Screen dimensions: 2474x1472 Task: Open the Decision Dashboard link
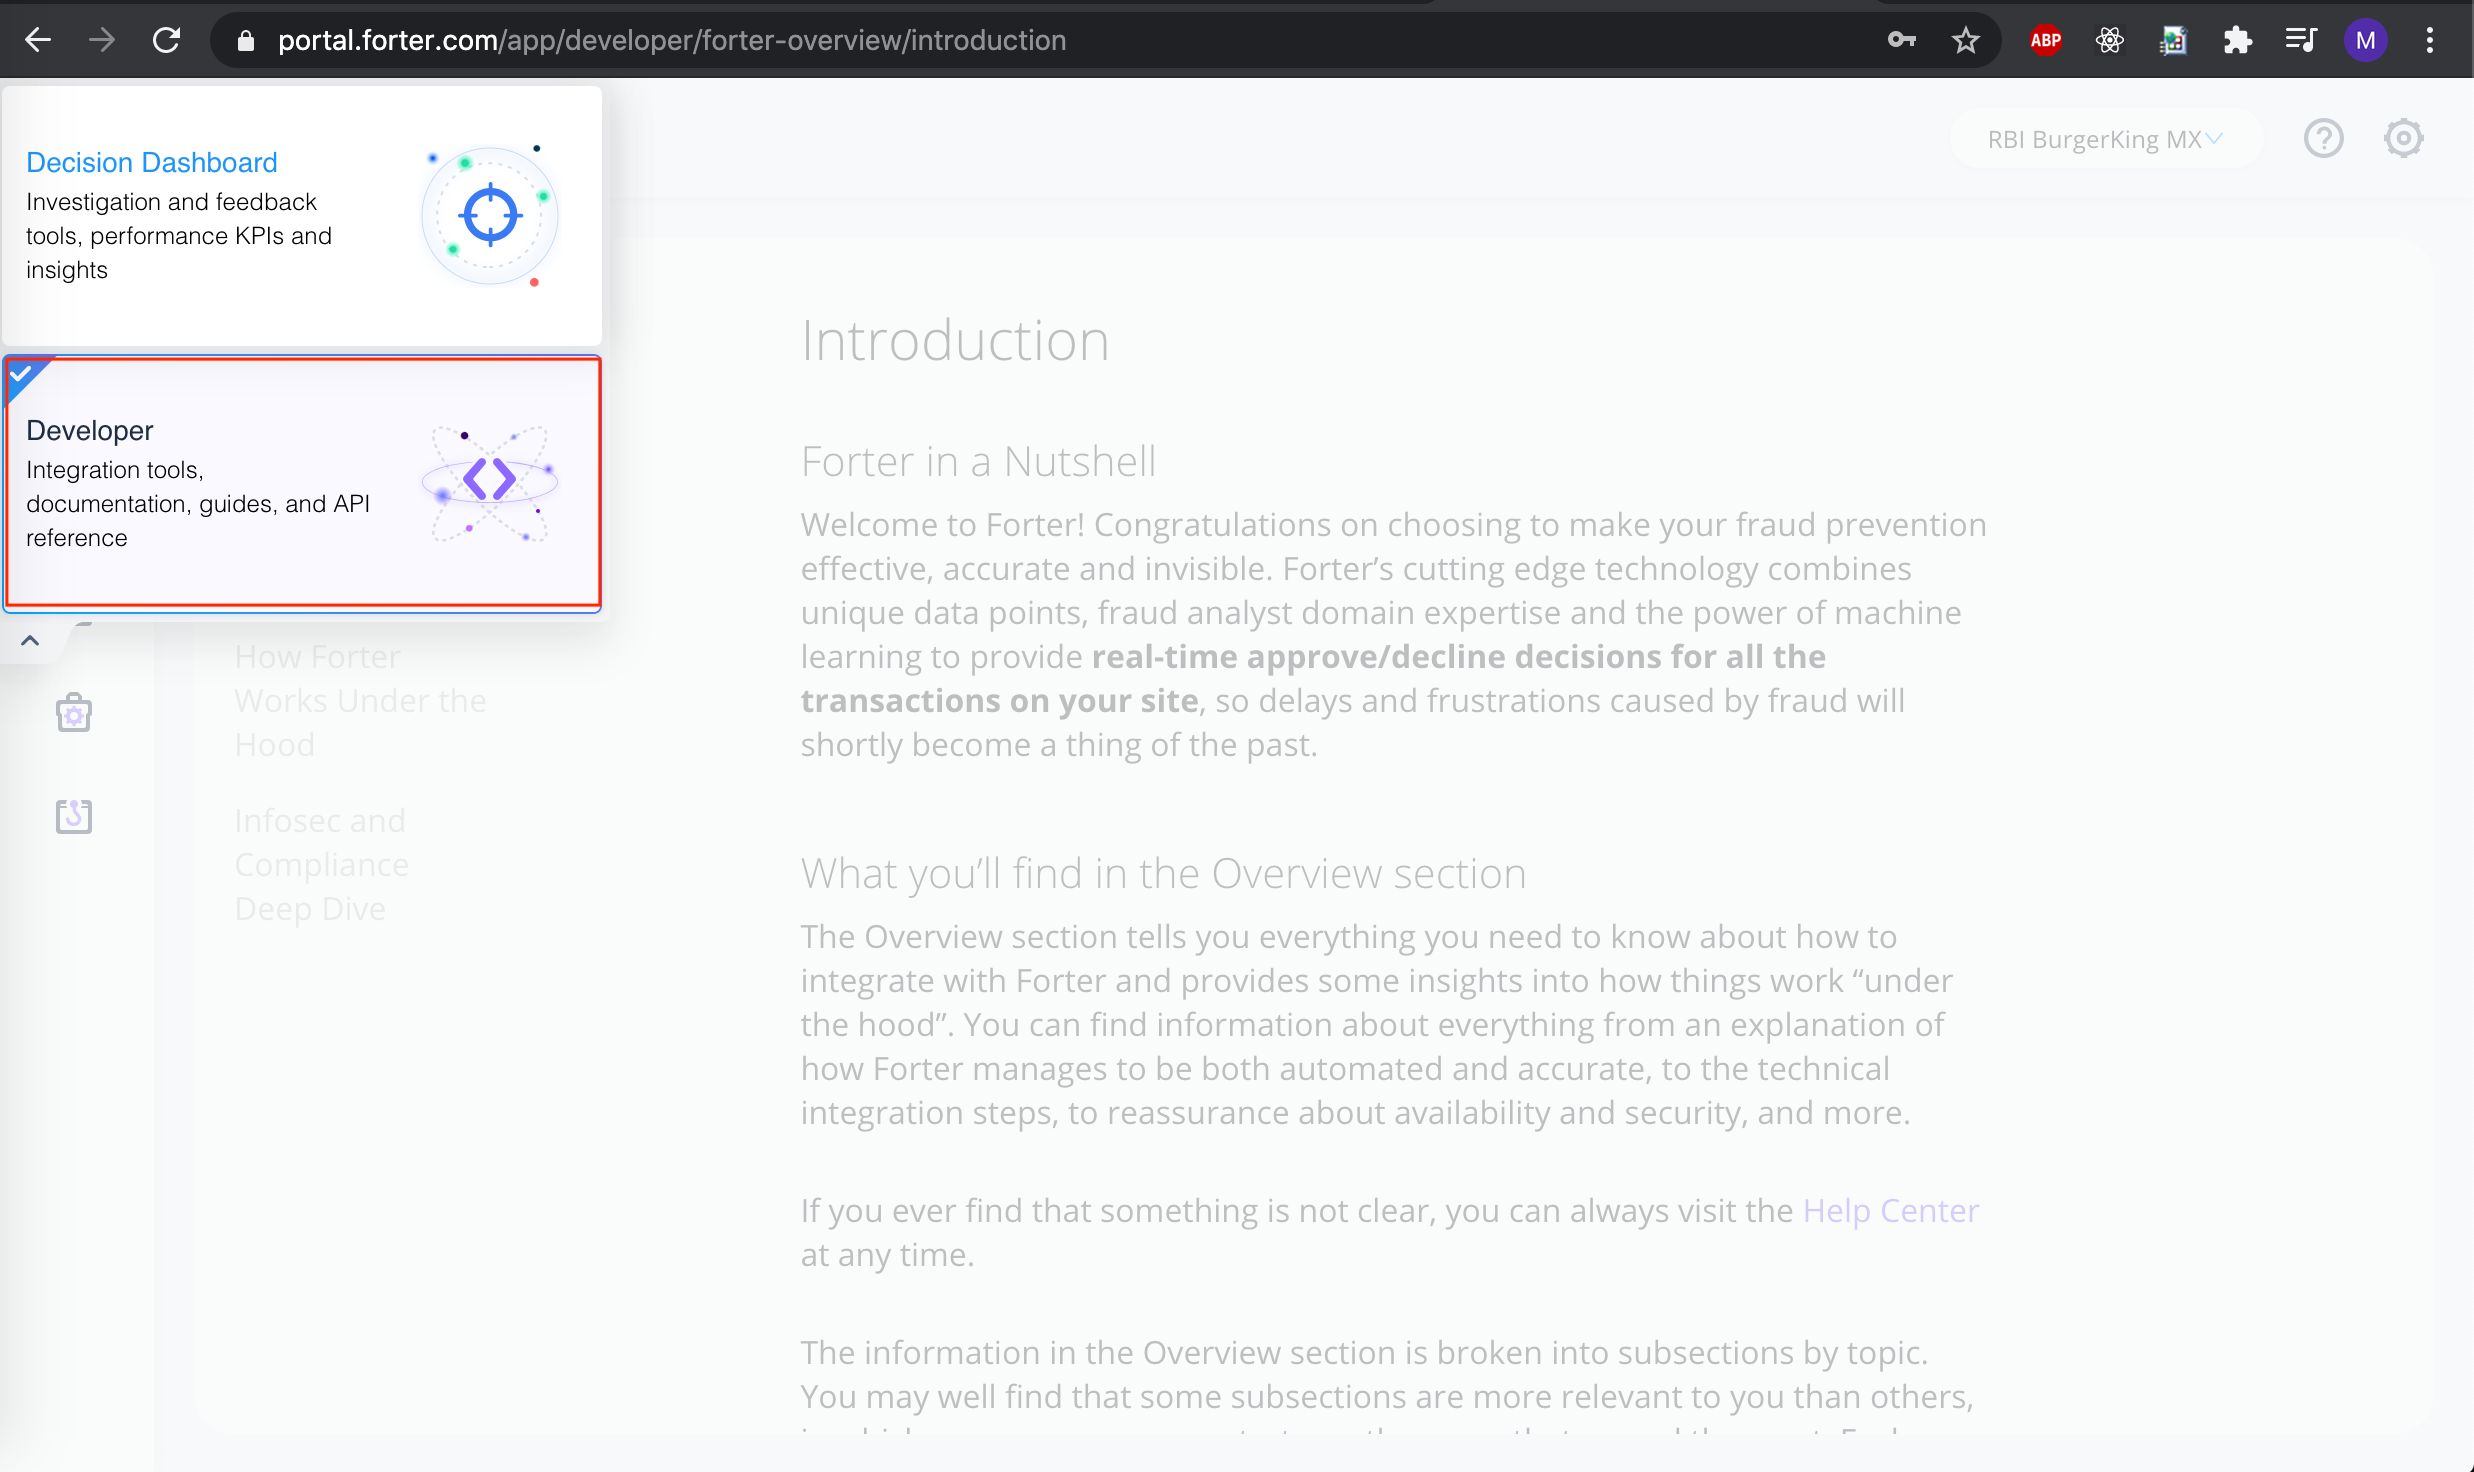coord(151,162)
